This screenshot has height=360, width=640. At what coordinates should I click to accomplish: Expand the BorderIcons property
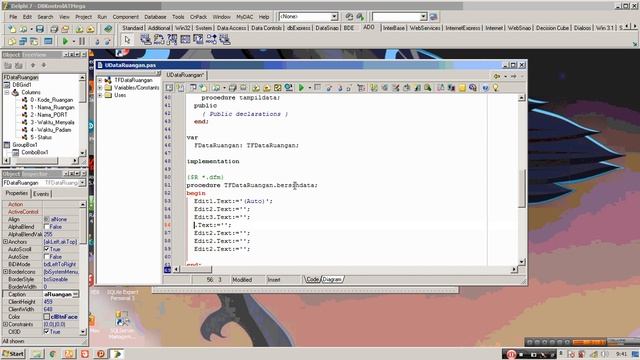pyautogui.click(x=5, y=271)
